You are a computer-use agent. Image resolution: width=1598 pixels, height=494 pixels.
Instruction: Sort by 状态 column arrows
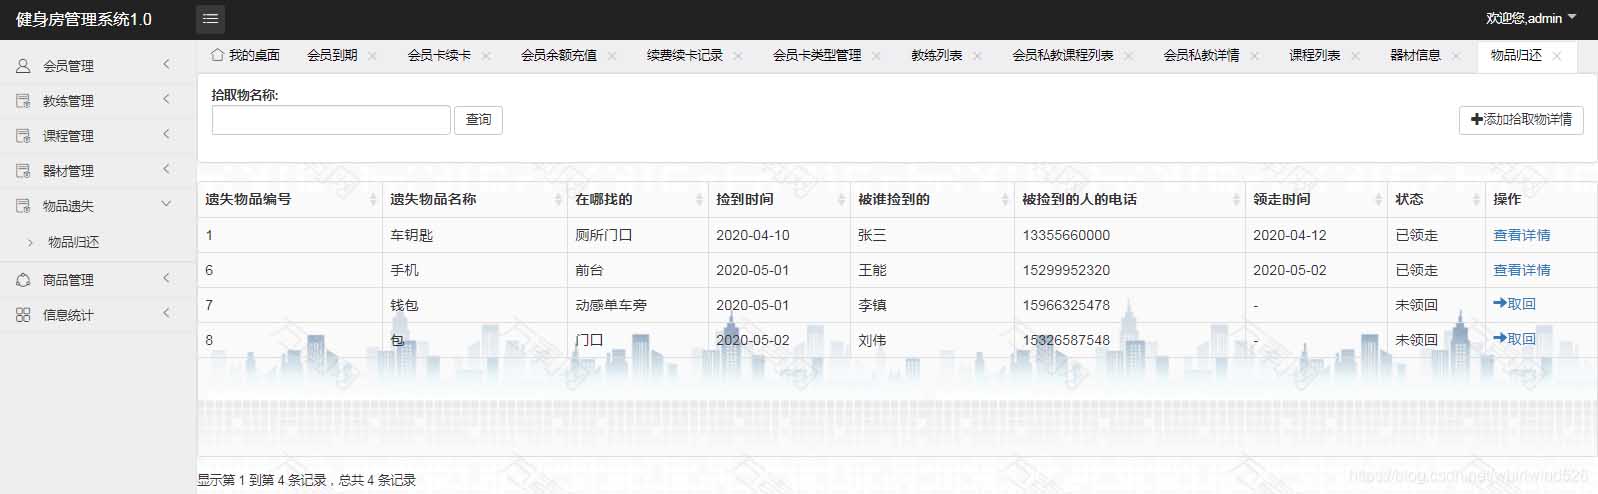click(x=1476, y=200)
